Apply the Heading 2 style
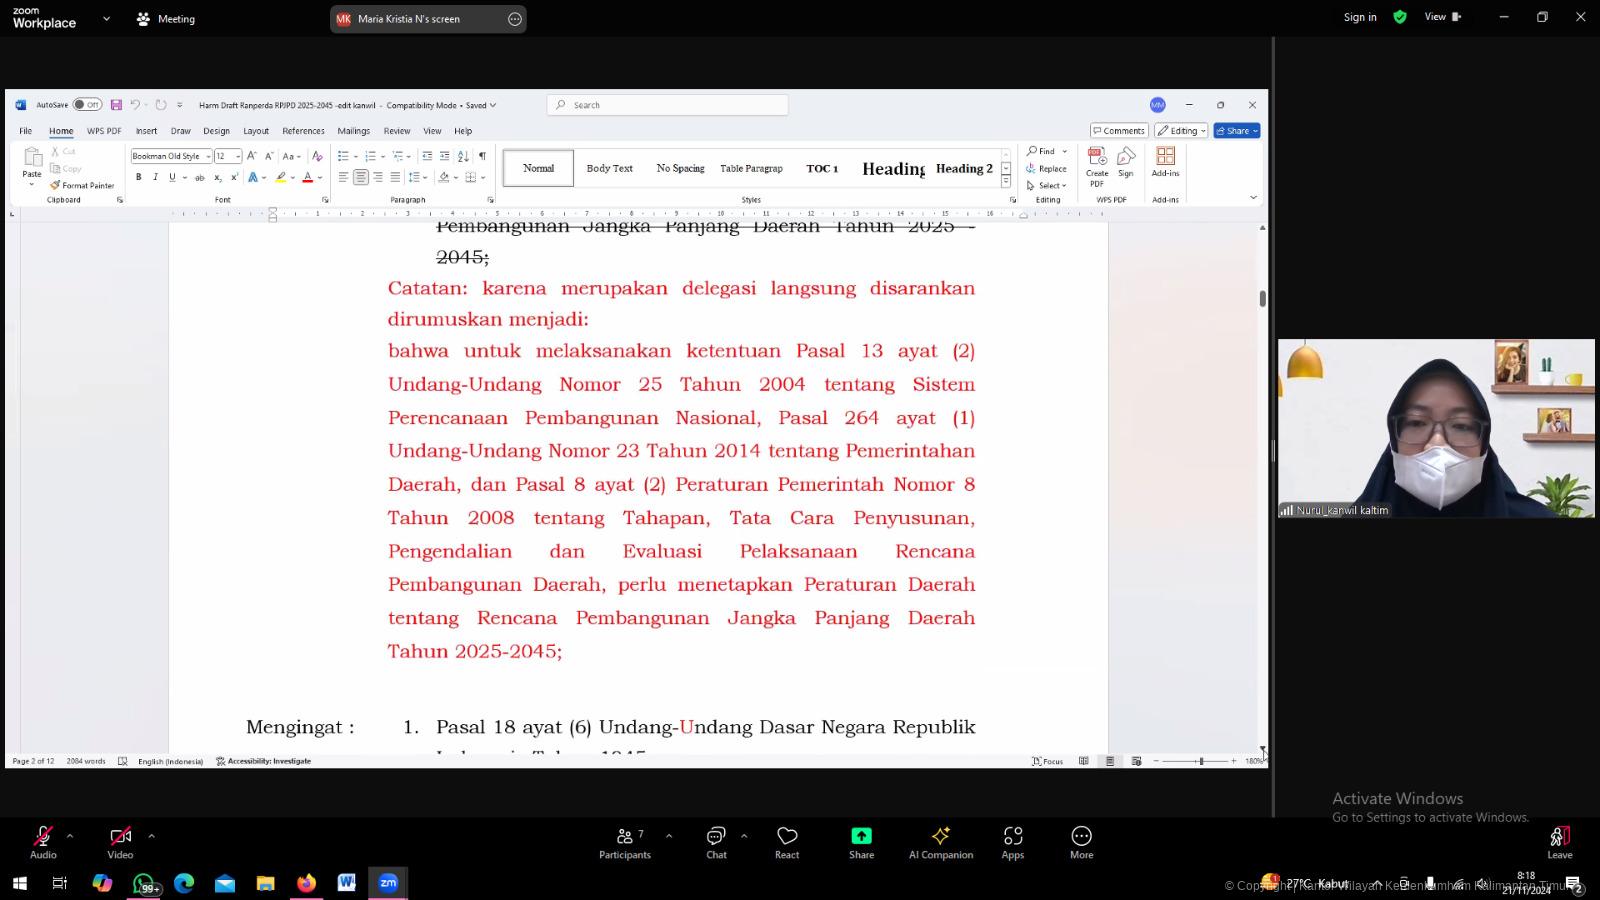Screen dimensions: 1600x900 (964, 168)
